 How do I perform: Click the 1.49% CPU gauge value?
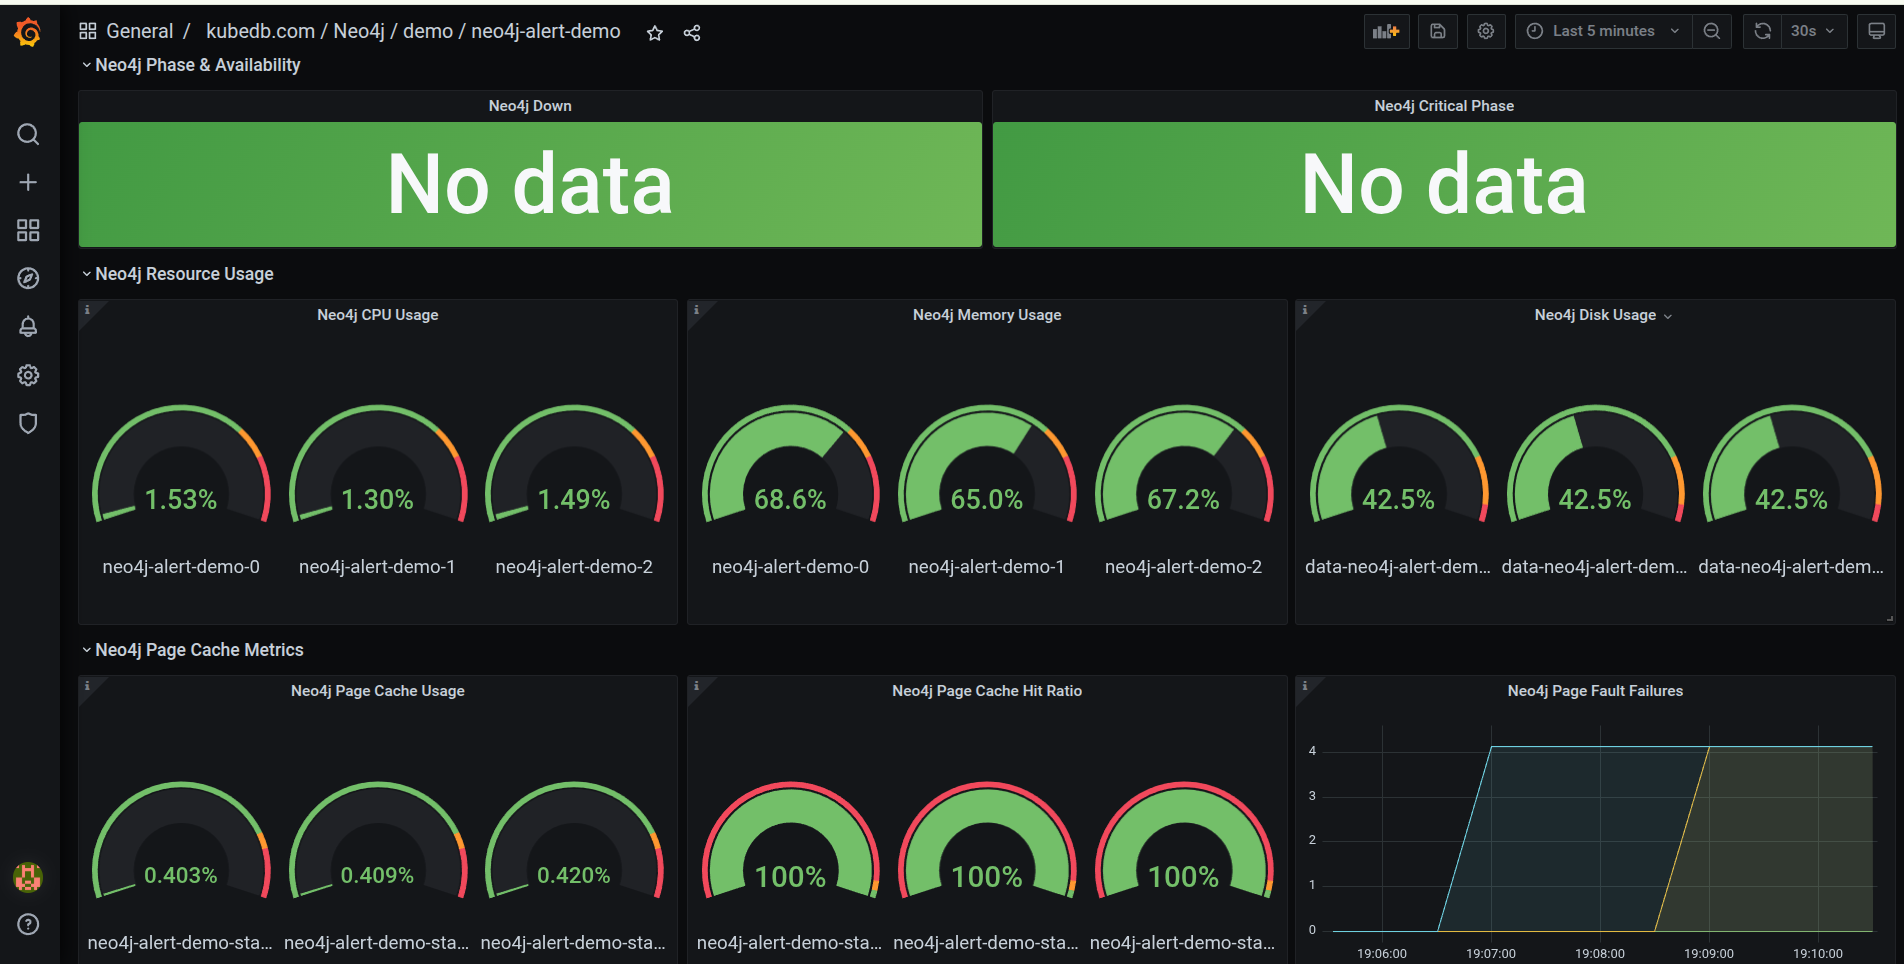coord(574,499)
